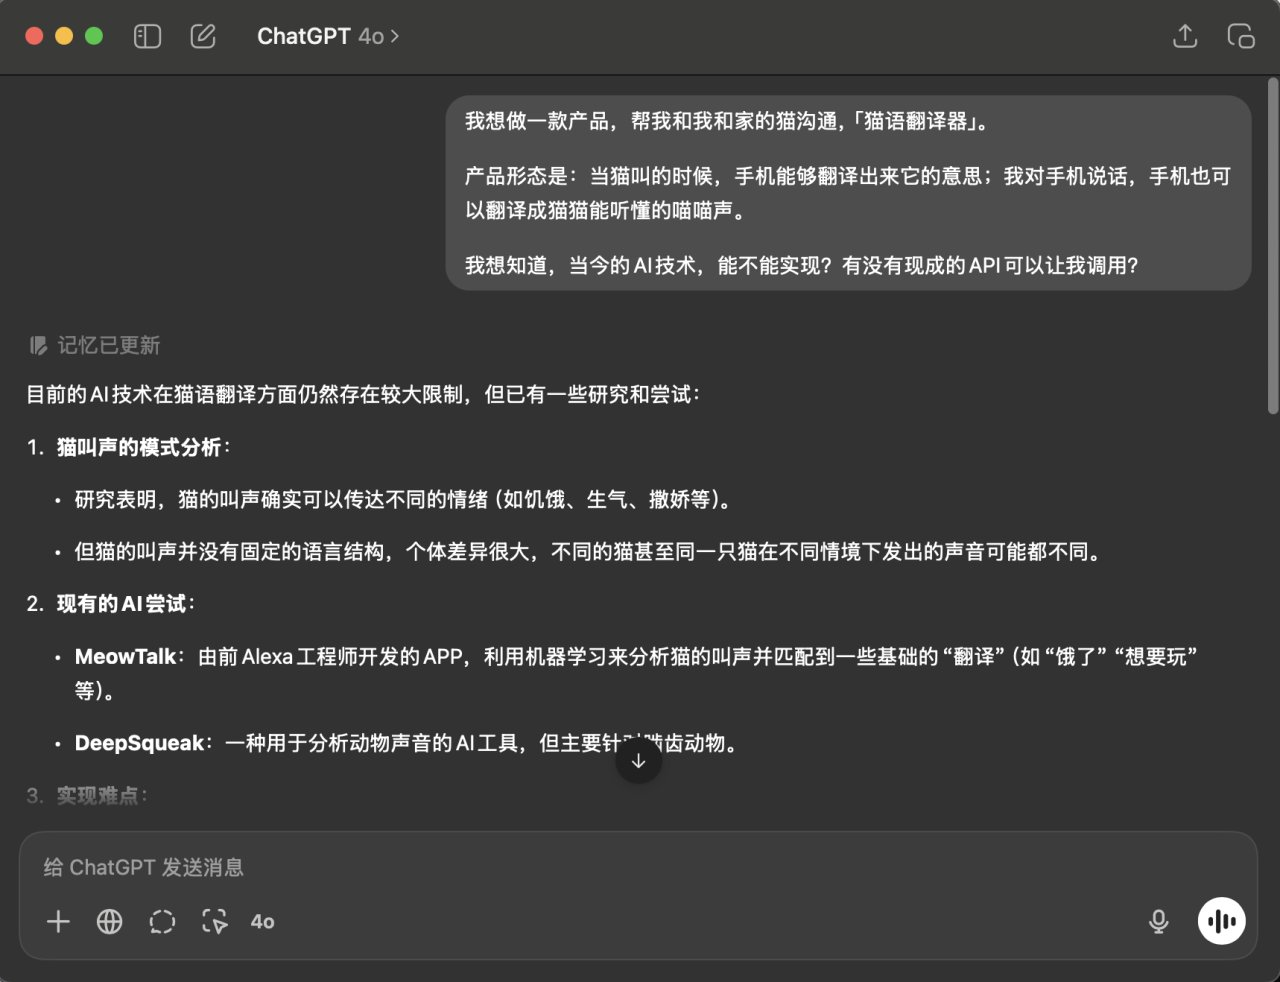The height and width of the screenshot is (982, 1280).
Task: Focus the 给 ChatGPT 发送消息 input field
Action: click(x=640, y=867)
